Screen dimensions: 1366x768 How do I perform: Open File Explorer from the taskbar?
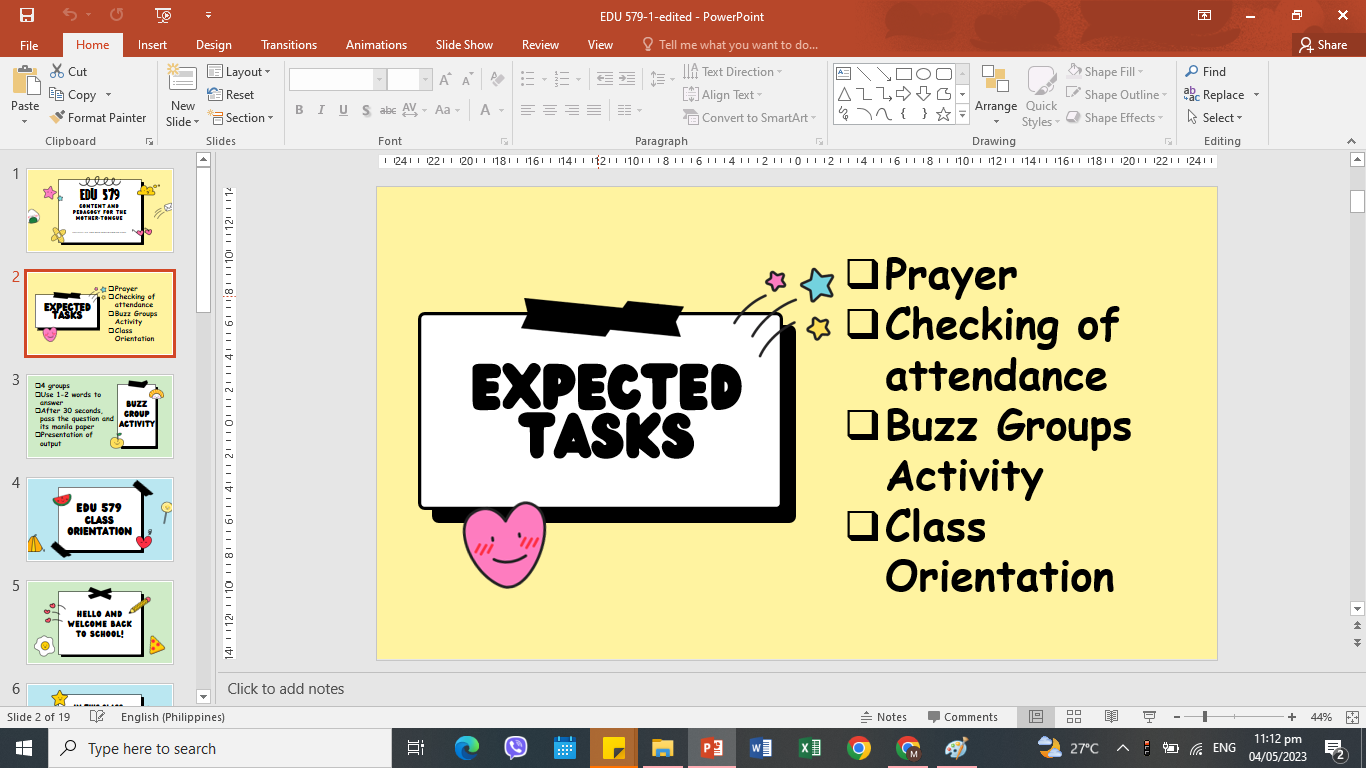tap(662, 748)
